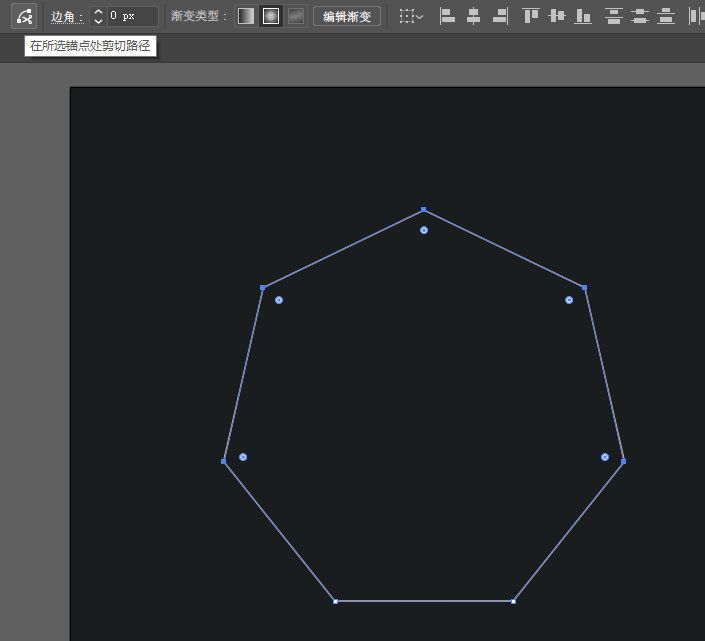This screenshot has height=641, width=705.
Task: Select the top anchor point of heptagon
Action: click(x=424, y=209)
